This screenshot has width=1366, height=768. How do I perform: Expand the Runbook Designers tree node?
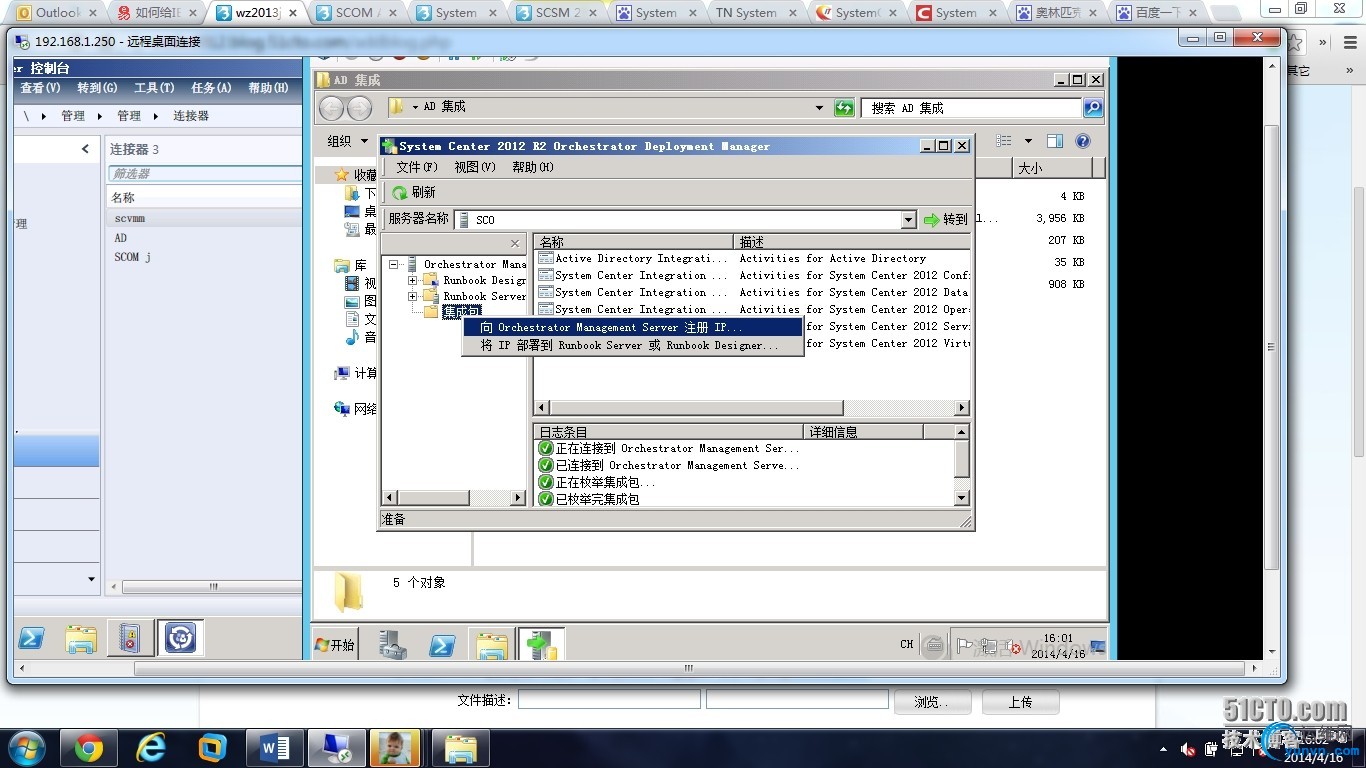[412, 280]
